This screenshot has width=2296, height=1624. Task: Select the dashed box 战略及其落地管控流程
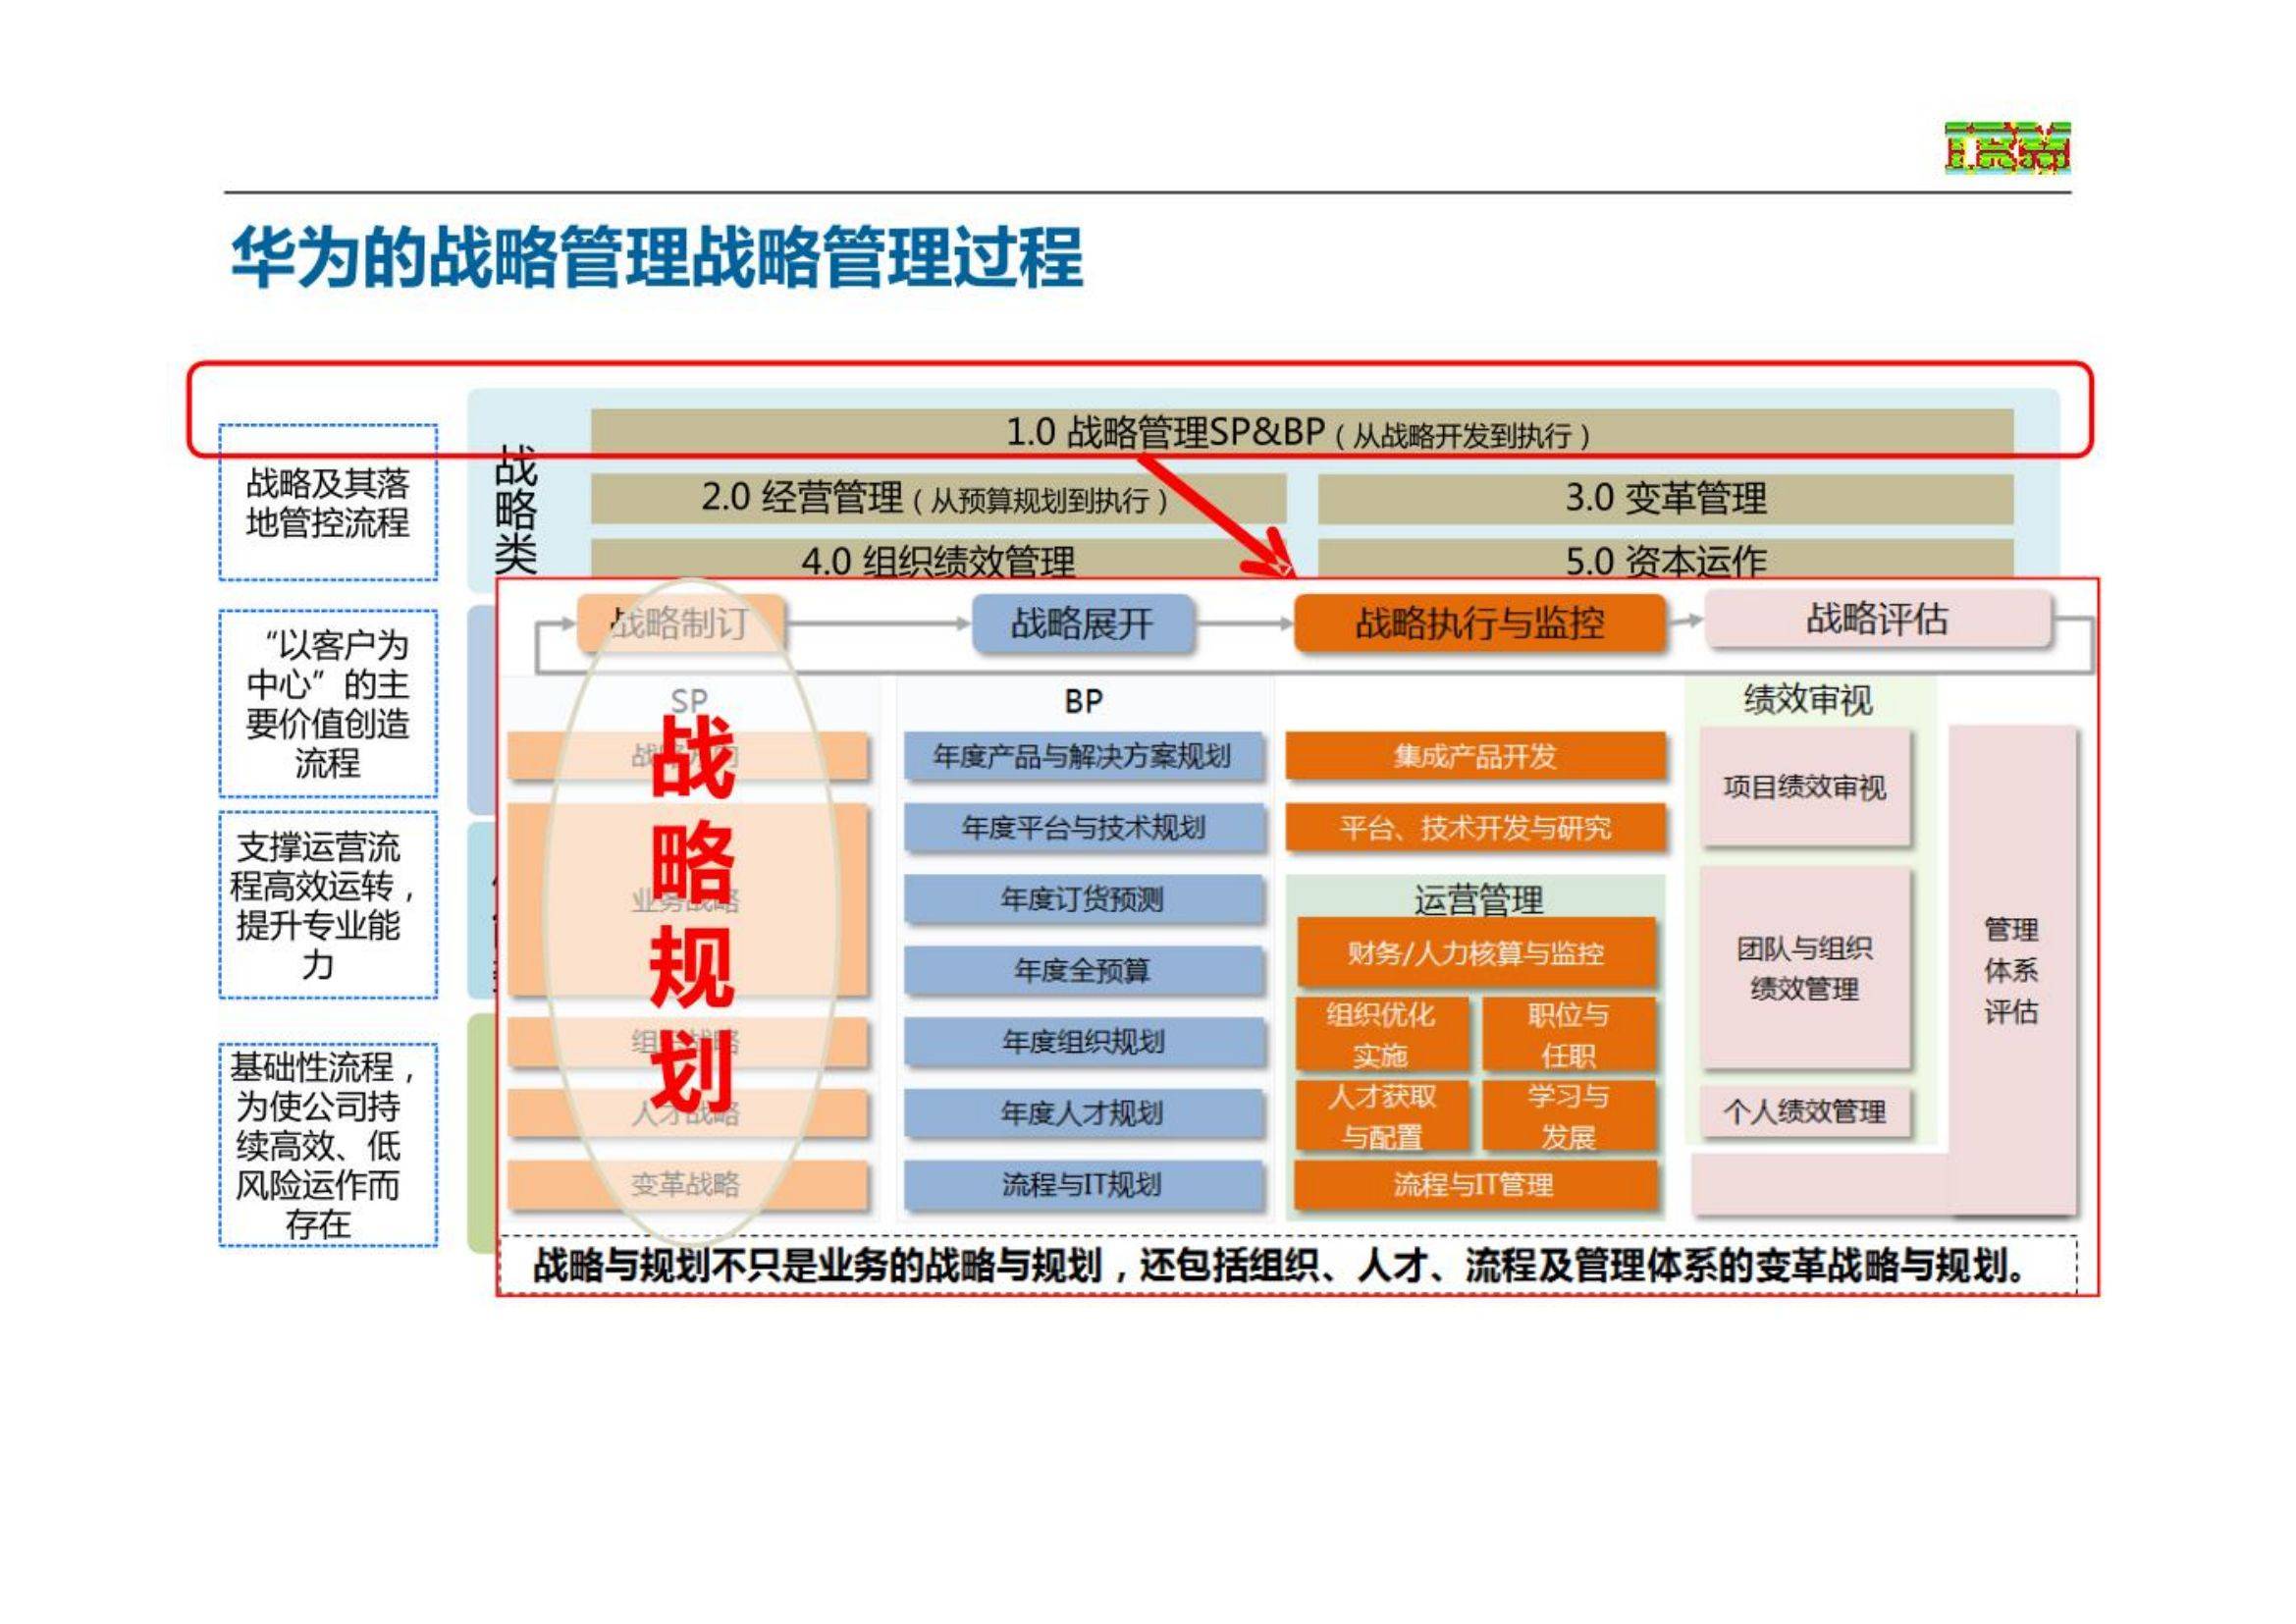[x=328, y=502]
